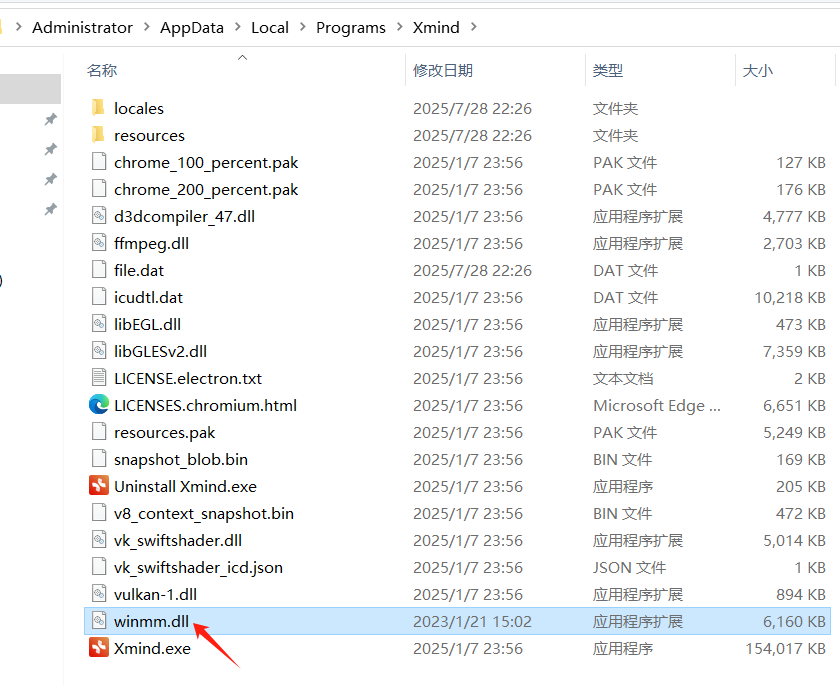Sort by the 类型 column header
Screen dimensions: 840x686
pos(608,70)
